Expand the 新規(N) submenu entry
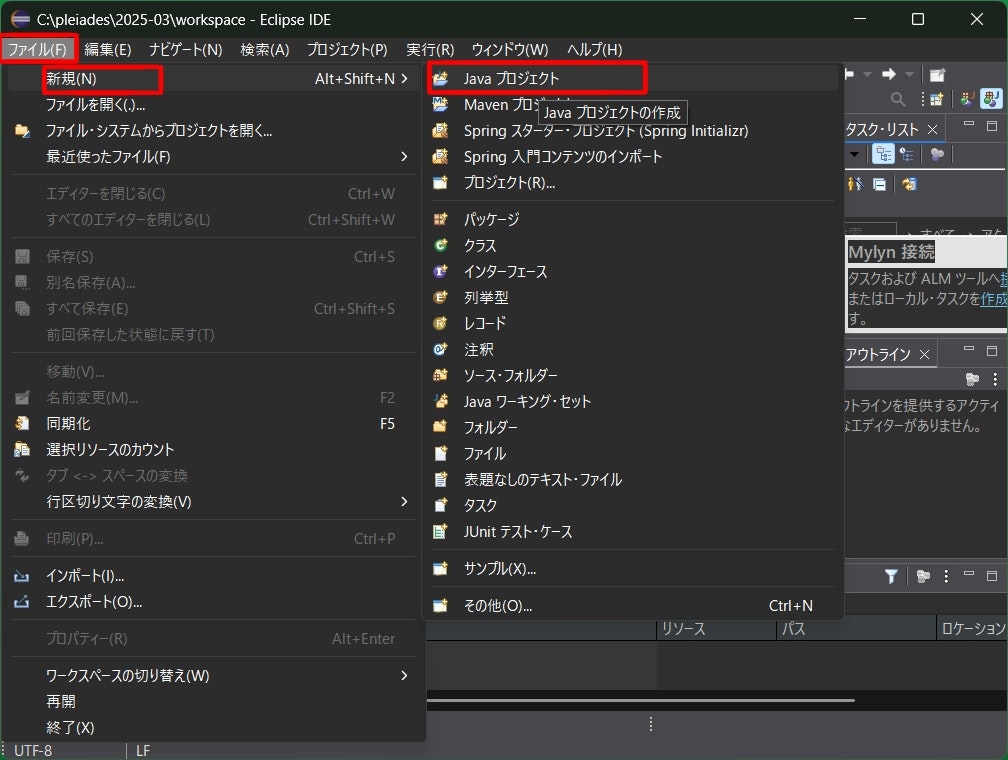Viewport: 1008px width, 760px height. (x=213, y=78)
